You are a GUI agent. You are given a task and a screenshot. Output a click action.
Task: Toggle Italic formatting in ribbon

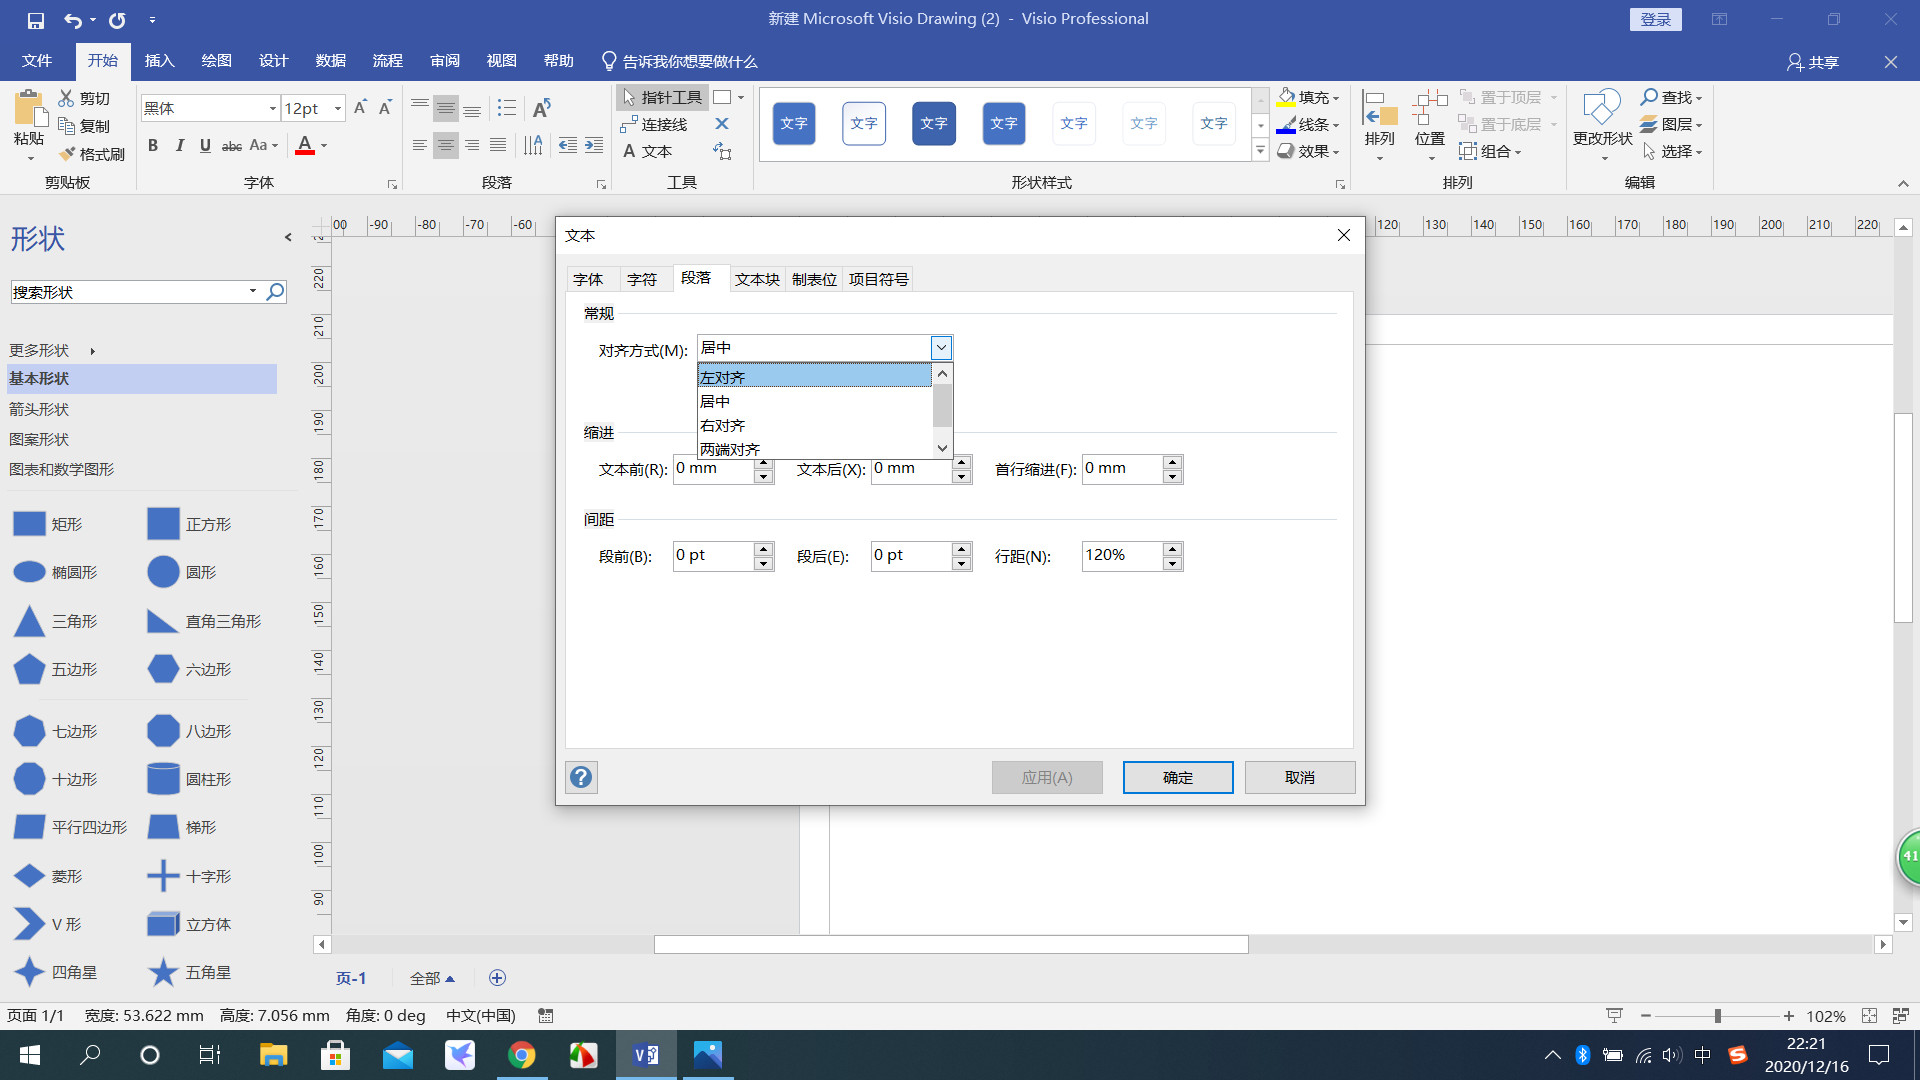coord(180,146)
